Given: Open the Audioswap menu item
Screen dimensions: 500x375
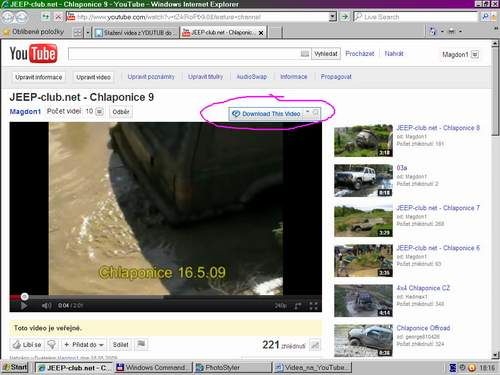Looking at the screenshot, I should (x=252, y=77).
